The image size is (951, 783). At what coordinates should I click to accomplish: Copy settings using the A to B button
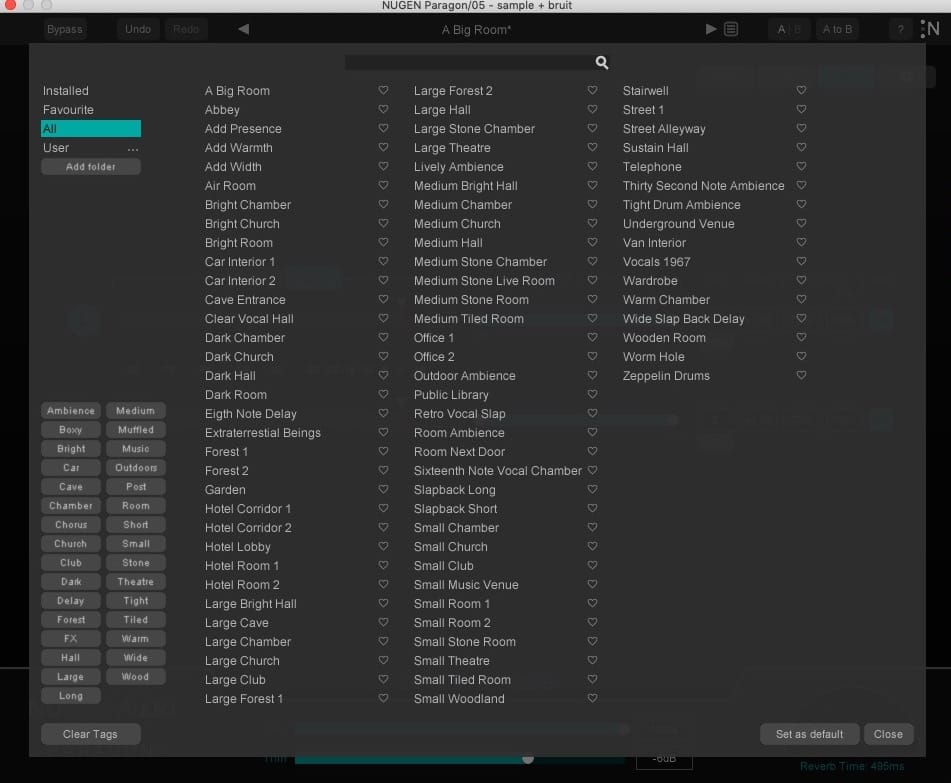(837, 29)
